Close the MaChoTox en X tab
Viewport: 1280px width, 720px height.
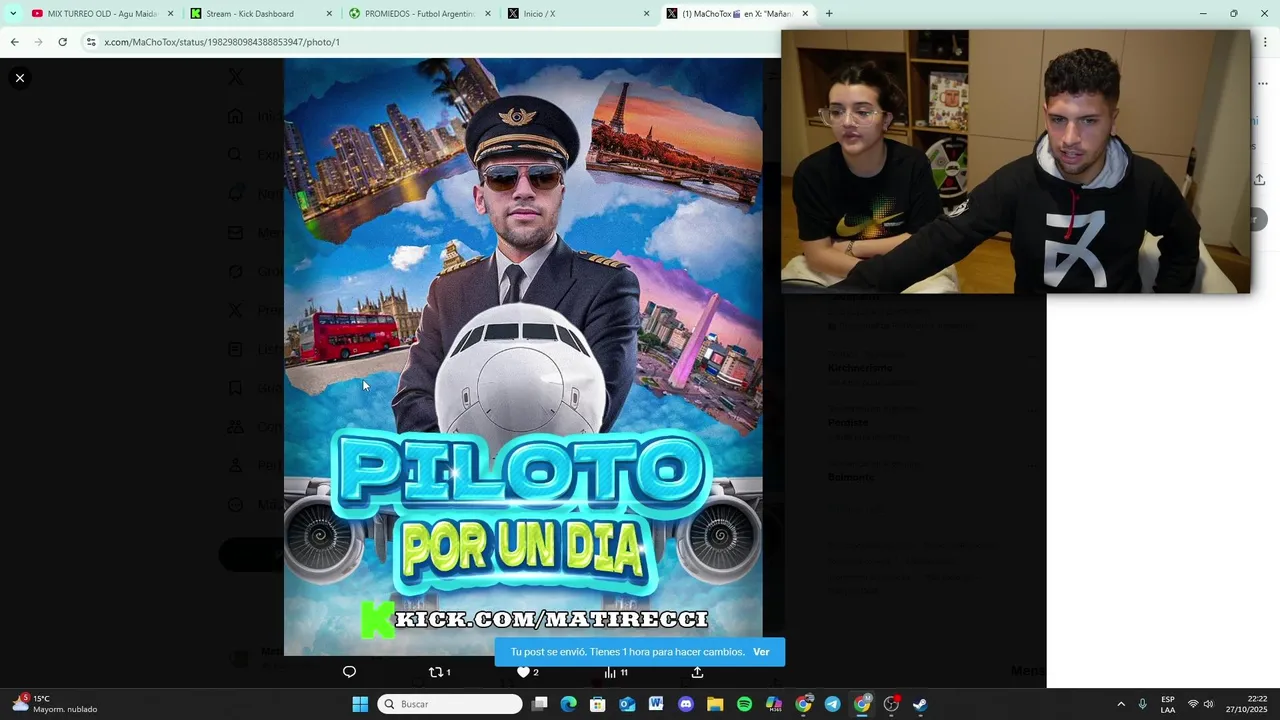(805, 14)
